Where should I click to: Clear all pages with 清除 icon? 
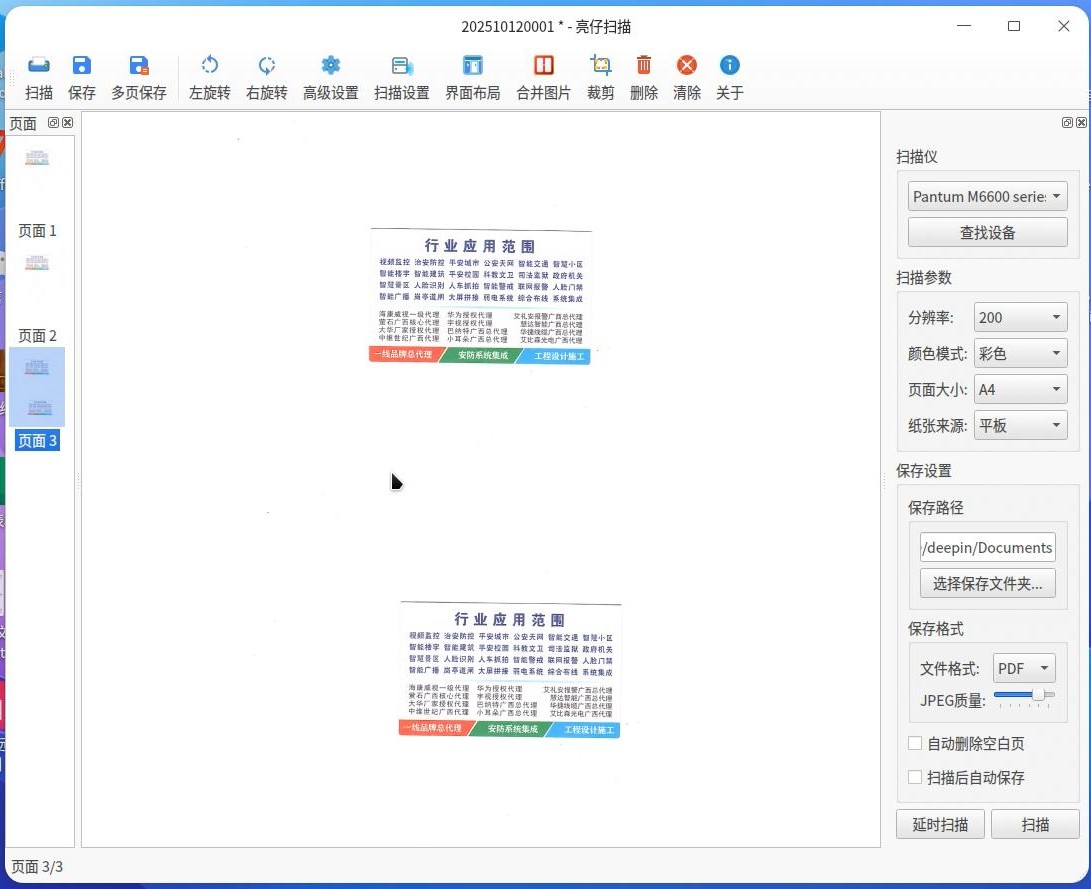tap(687, 77)
